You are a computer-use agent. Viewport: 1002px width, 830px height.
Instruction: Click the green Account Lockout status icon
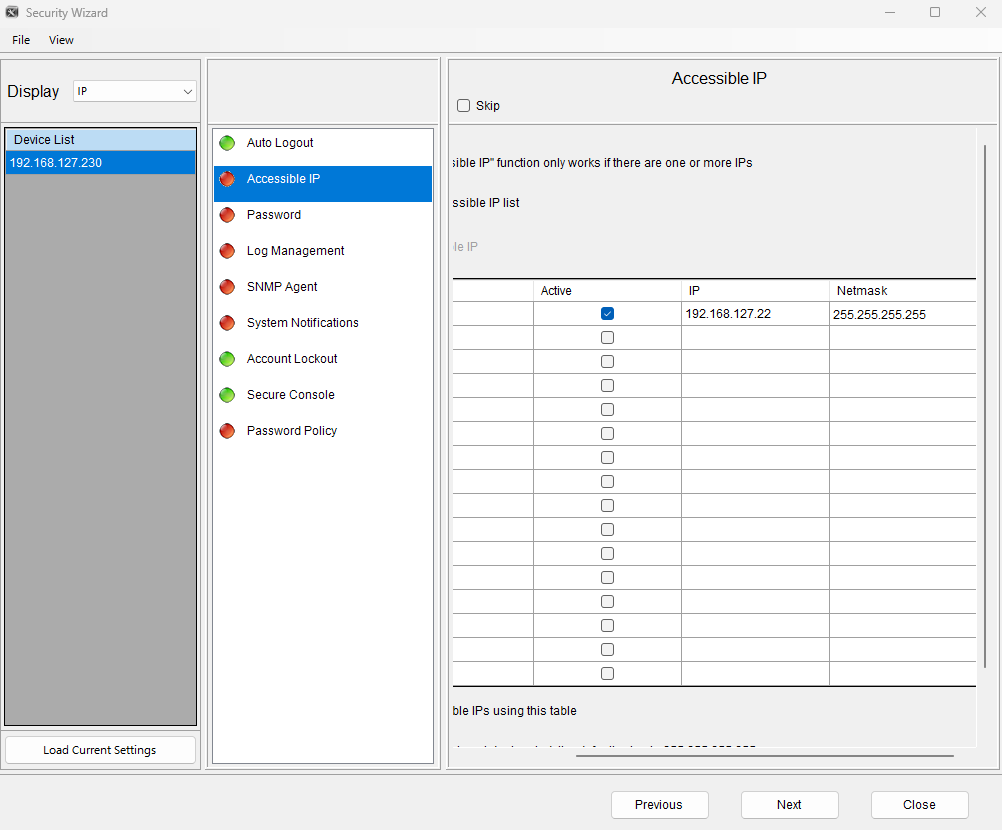pos(227,359)
